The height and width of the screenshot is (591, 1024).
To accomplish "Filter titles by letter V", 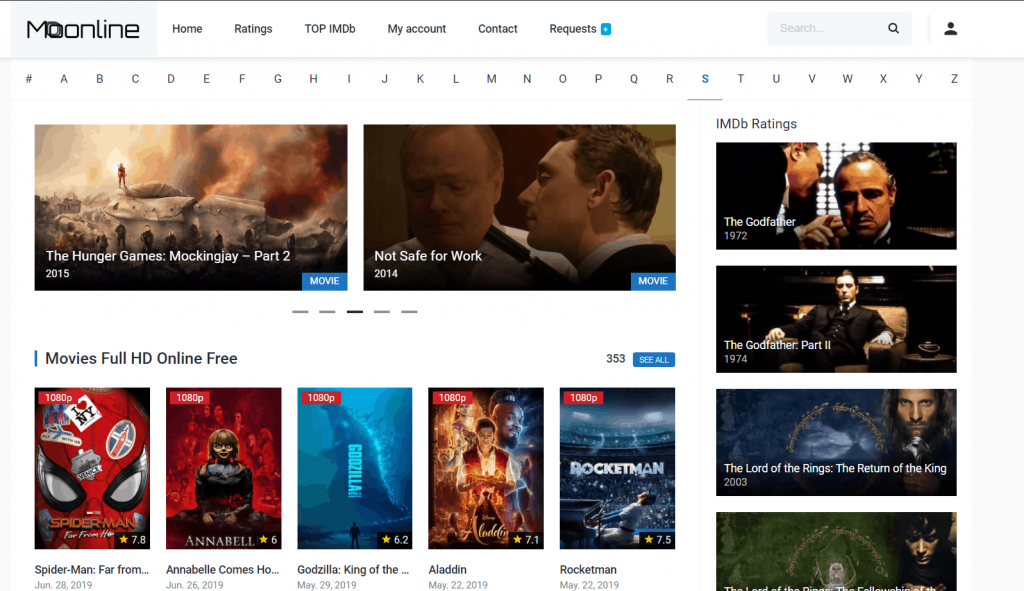I will (812, 79).
